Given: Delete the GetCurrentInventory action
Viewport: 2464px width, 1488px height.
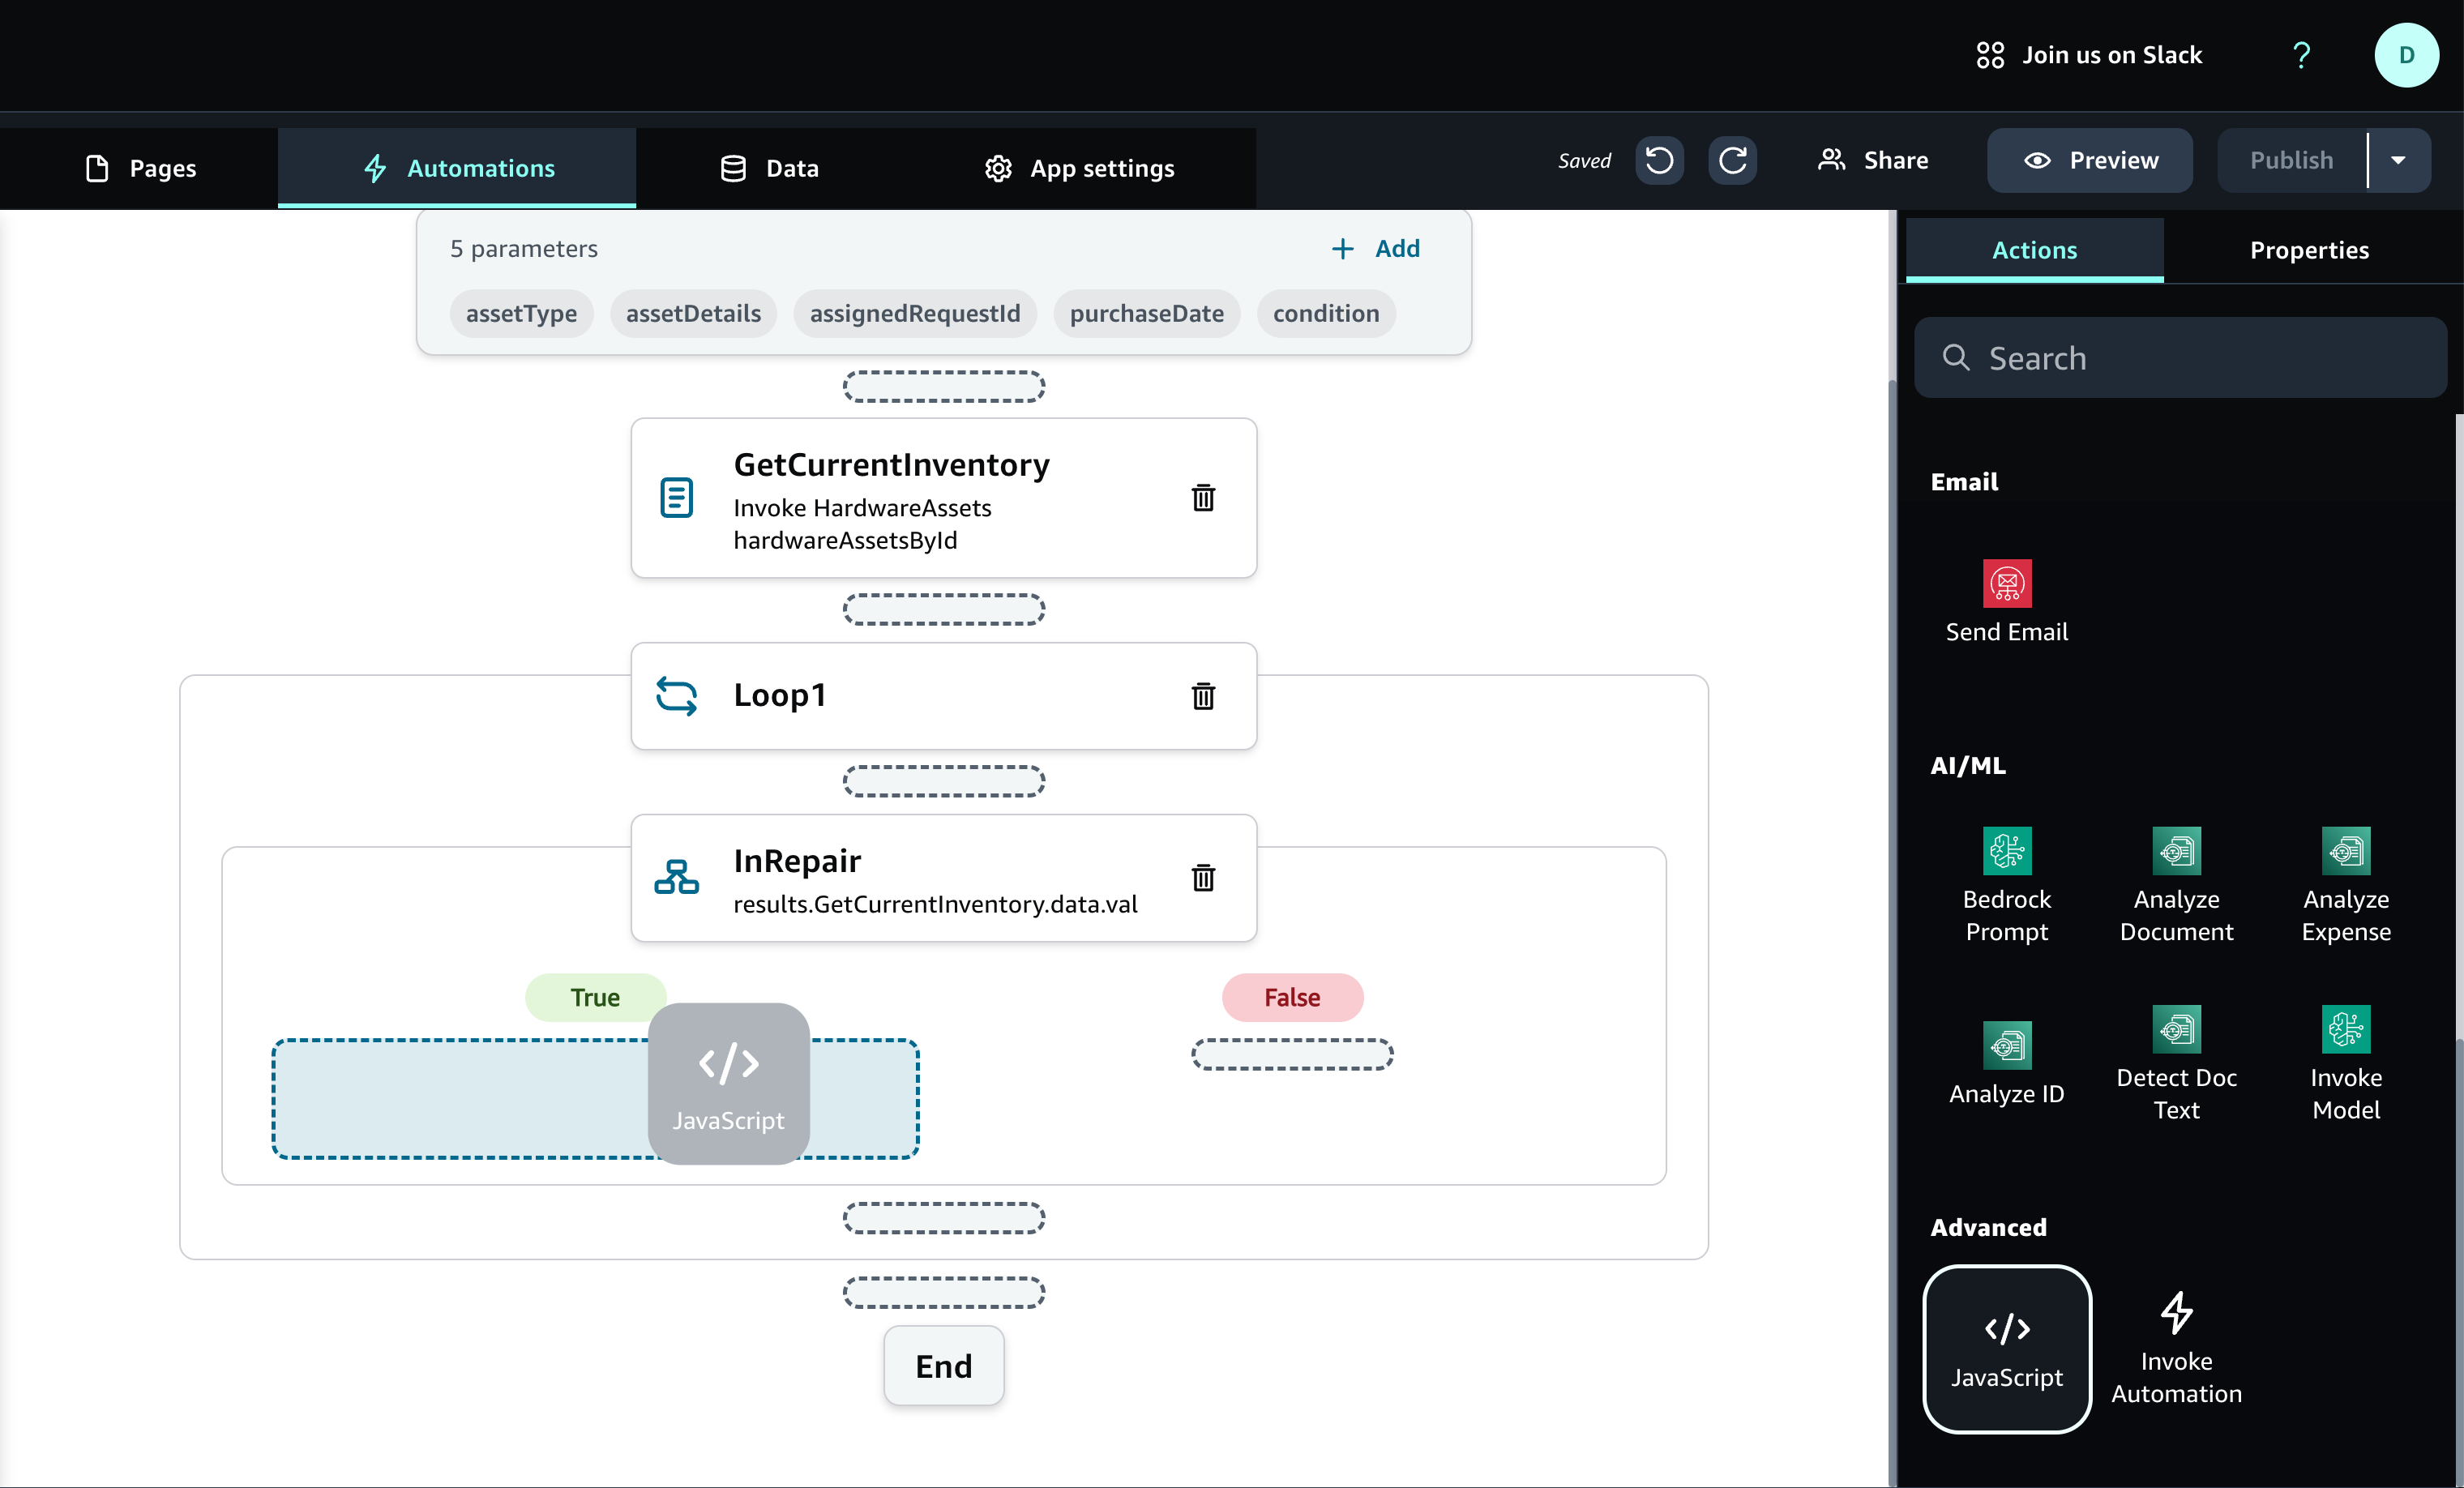Looking at the screenshot, I should (1203, 497).
